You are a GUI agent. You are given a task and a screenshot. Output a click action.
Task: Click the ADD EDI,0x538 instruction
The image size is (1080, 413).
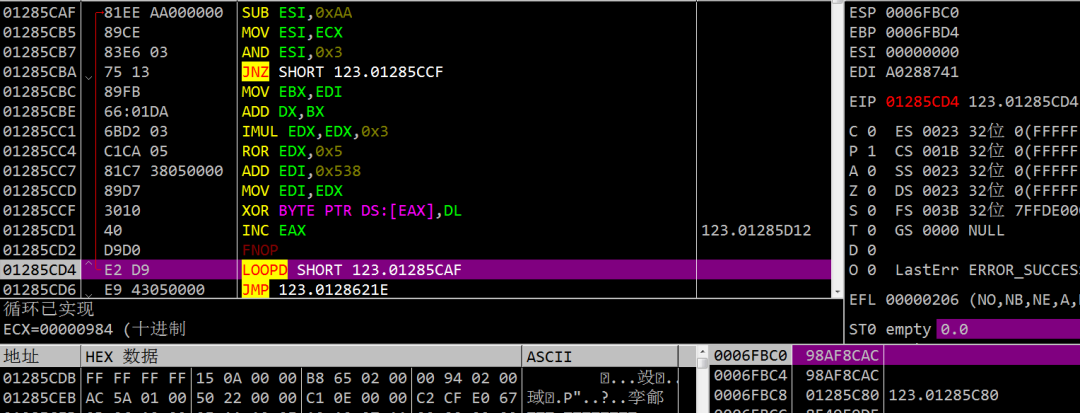pos(301,171)
